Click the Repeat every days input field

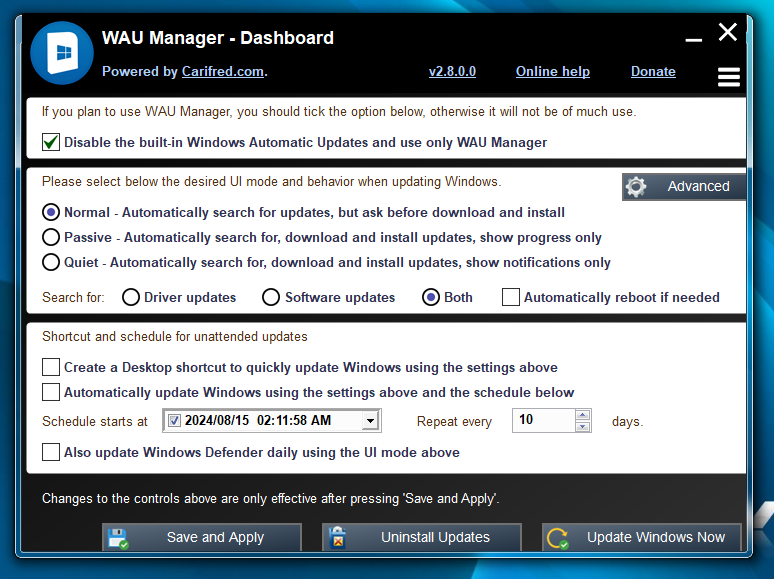(544, 421)
